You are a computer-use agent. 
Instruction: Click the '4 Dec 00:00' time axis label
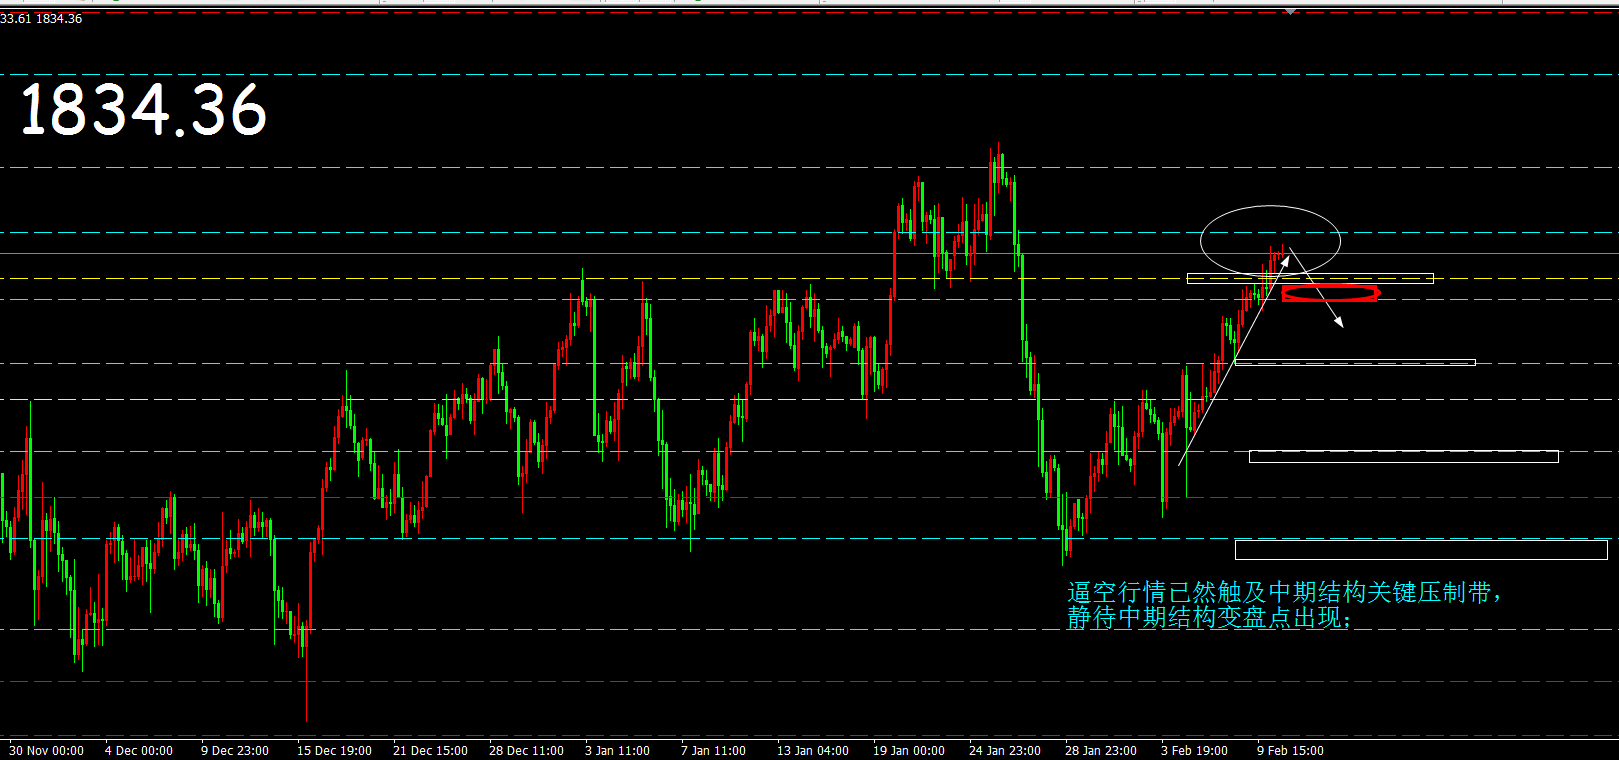[x=139, y=750]
